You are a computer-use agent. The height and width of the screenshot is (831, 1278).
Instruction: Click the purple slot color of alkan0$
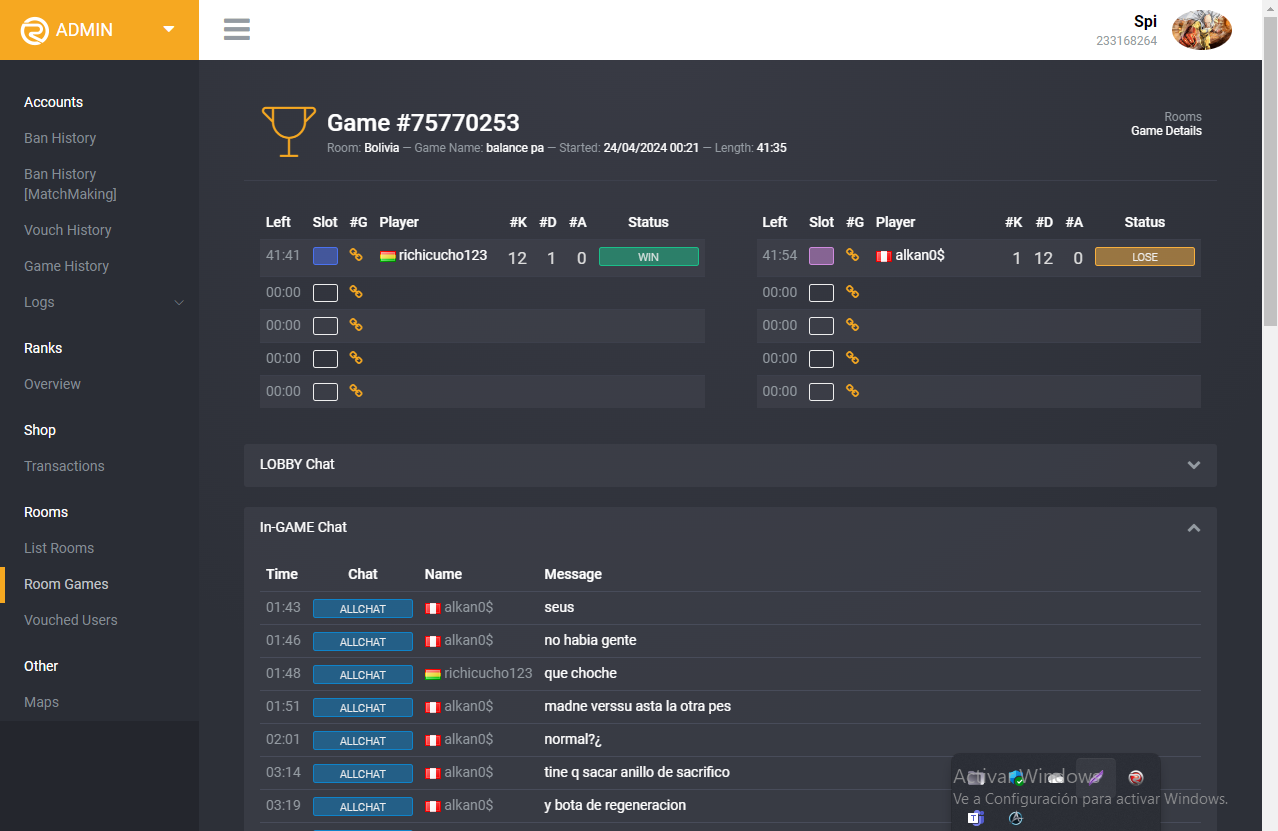(821, 256)
